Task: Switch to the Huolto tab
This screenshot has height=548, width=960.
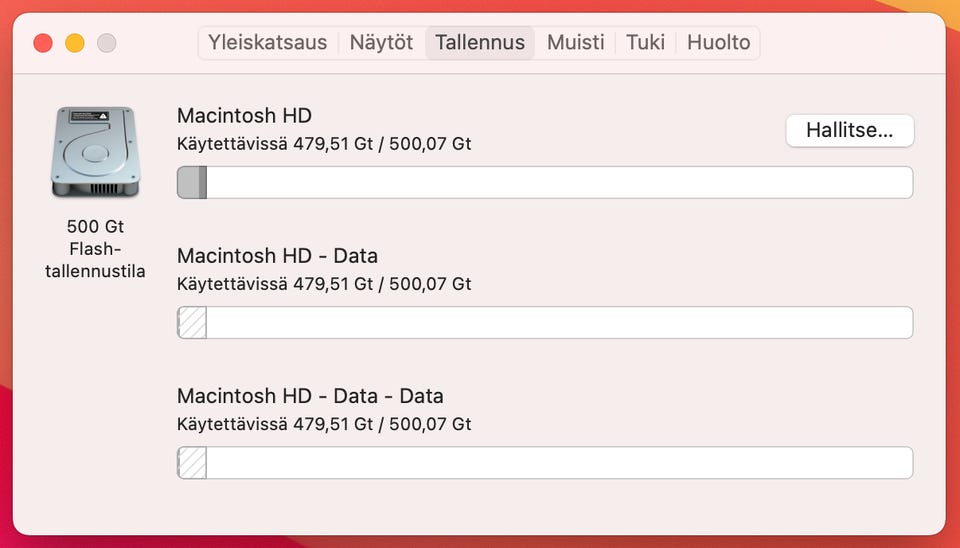Action: pos(718,42)
